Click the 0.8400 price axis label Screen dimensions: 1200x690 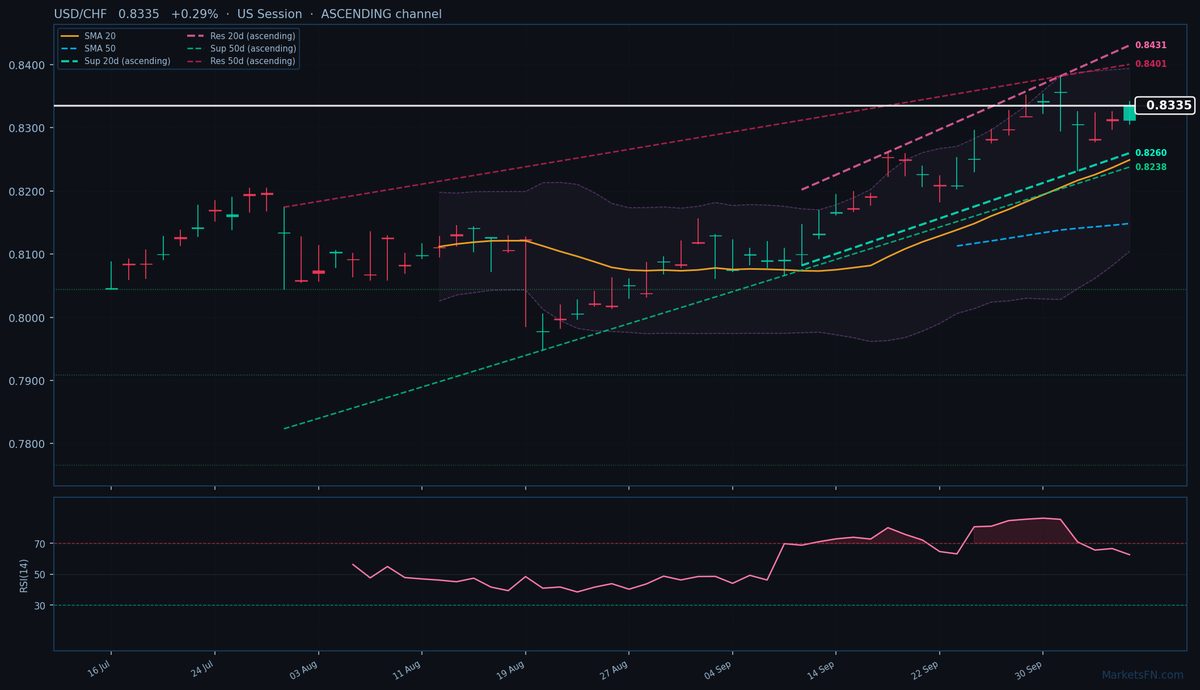(27, 65)
